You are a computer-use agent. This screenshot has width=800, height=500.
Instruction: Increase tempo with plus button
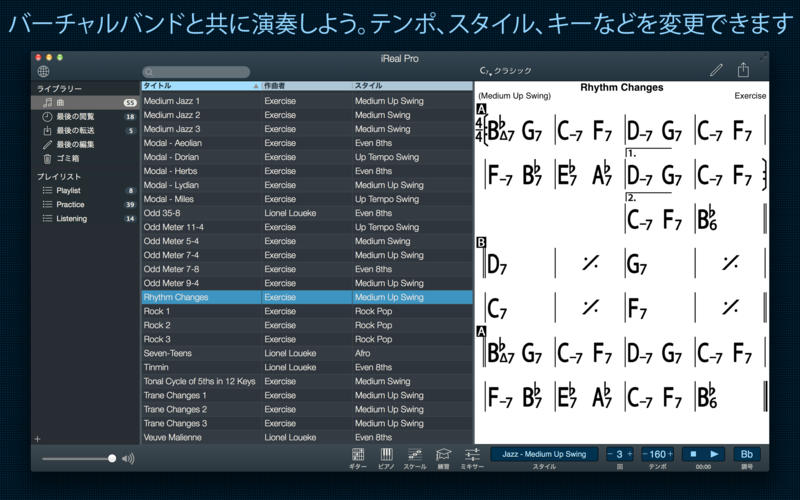pos(670,454)
